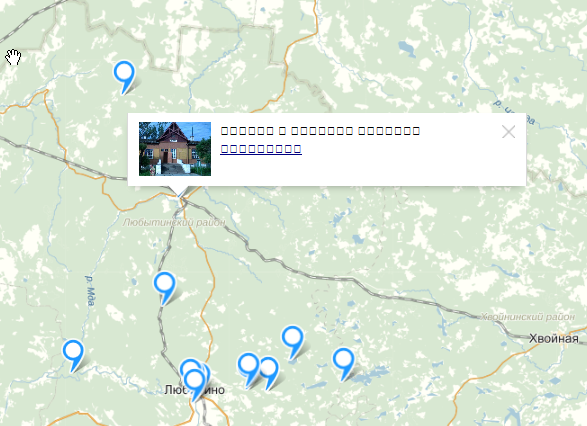Click the right pin of the pair east of Любытино

tap(270, 370)
